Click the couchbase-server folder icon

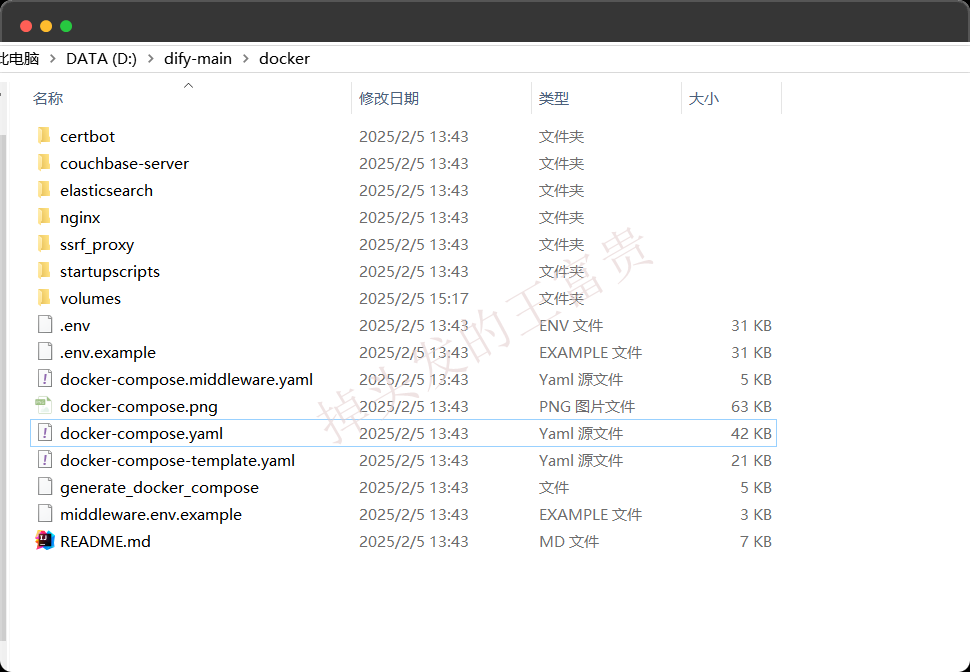44,163
